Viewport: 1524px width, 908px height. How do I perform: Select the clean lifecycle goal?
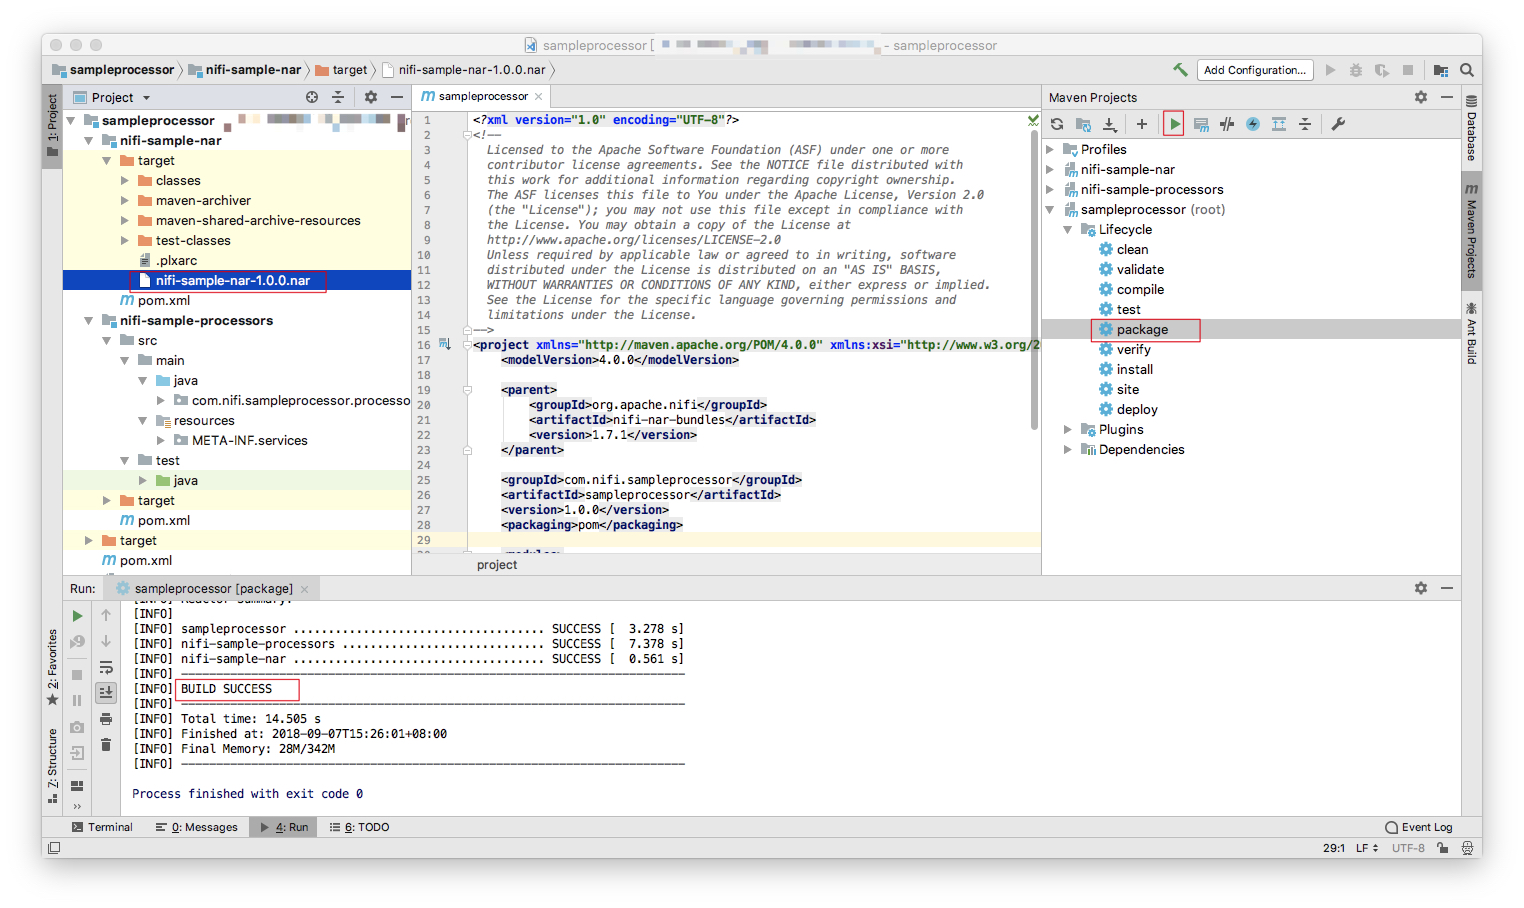pyautogui.click(x=1132, y=249)
